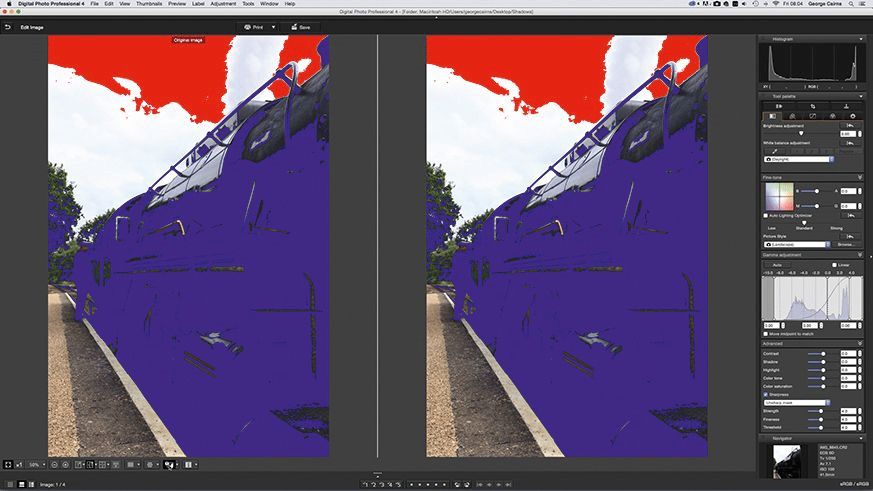Image resolution: width=873 pixels, height=491 pixels.
Task: Click the Save button
Action: [301, 27]
